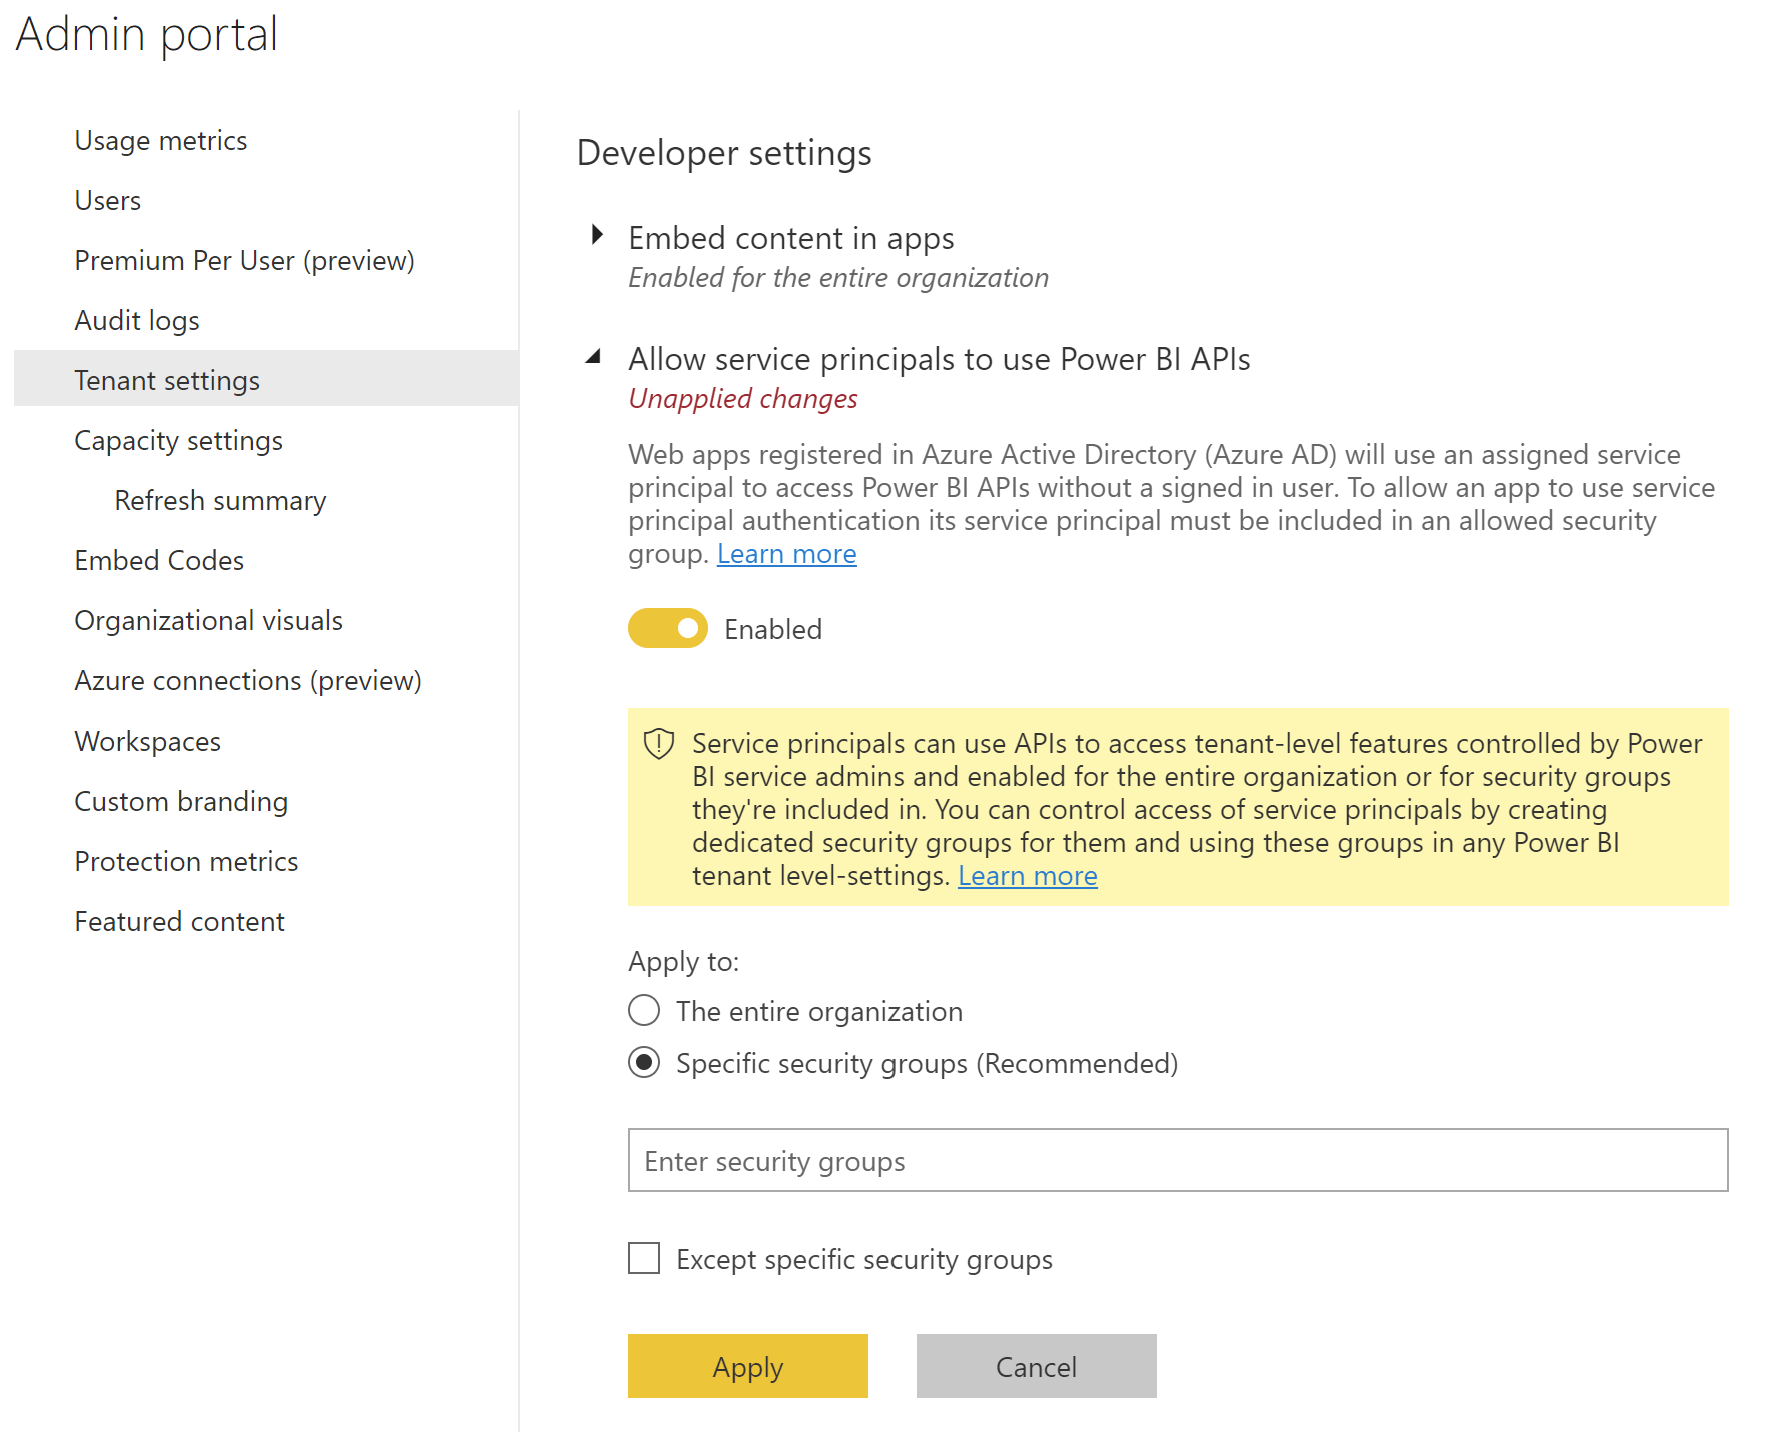This screenshot has height=1432, width=1780.
Task: Click the Enter security groups field
Action: [1177, 1160]
